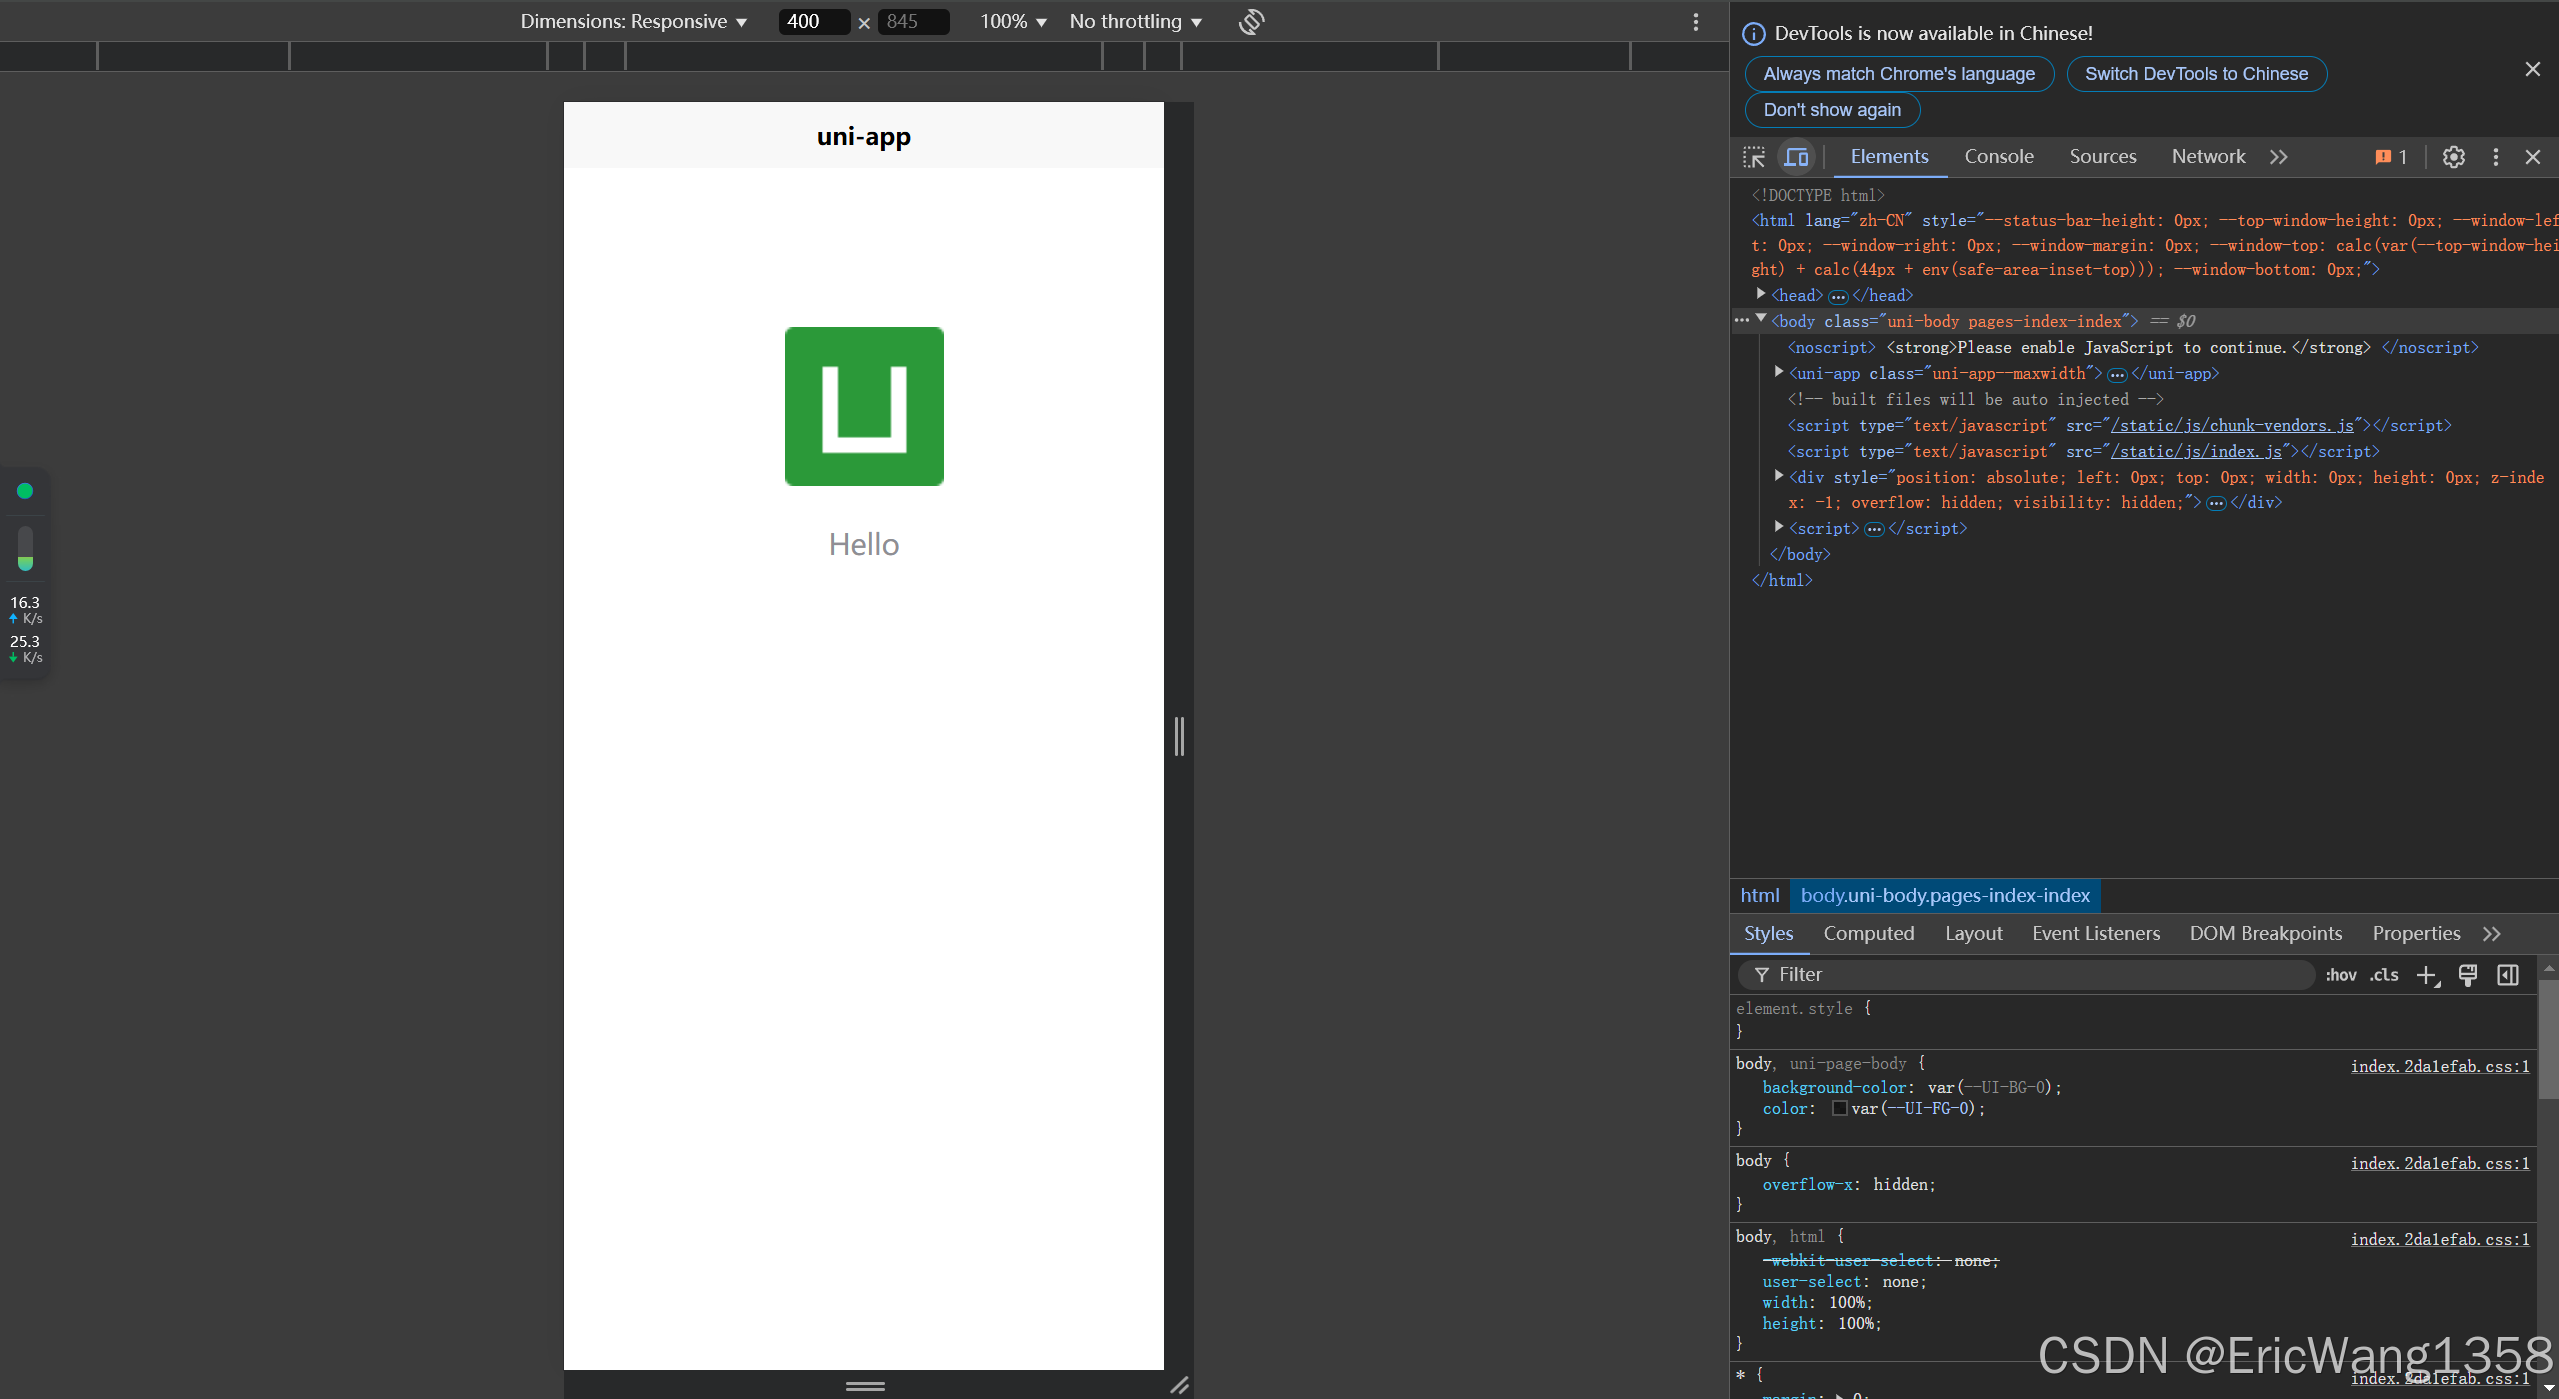Image resolution: width=2559 pixels, height=1399 pixels.
Task: Select the inspect element tool
Action: 1753,156
